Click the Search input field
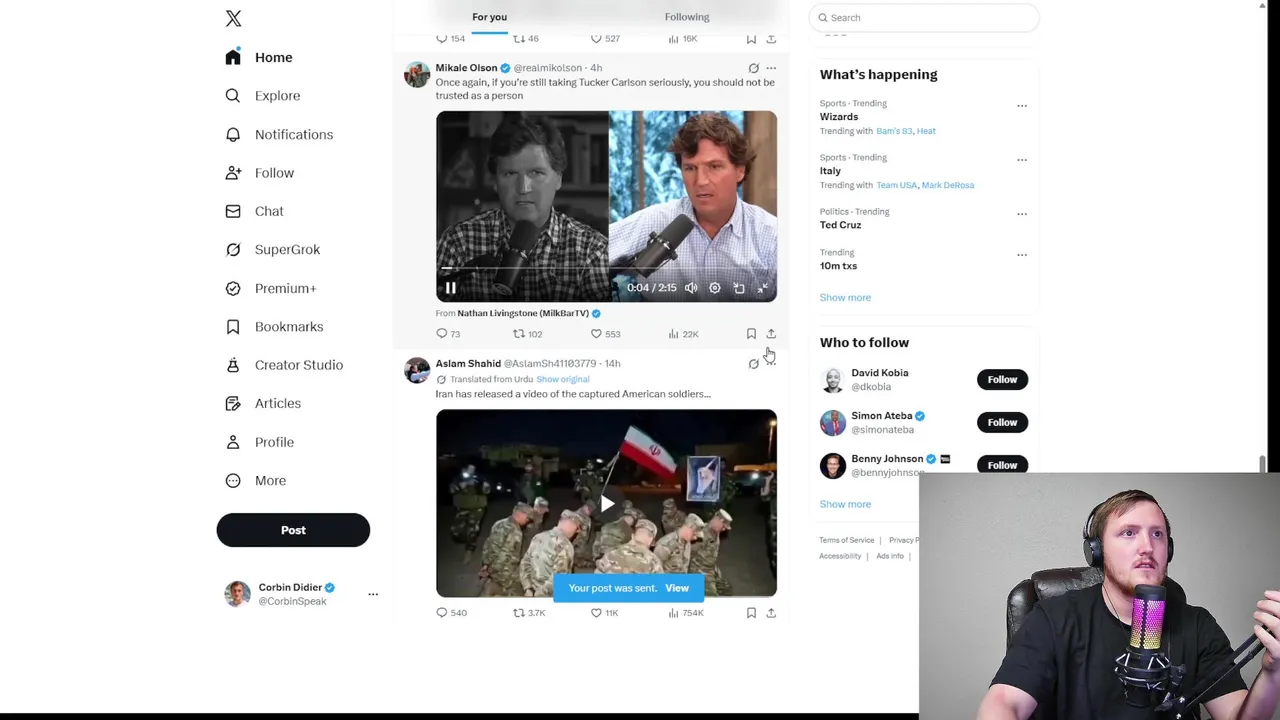 (924, 17)
